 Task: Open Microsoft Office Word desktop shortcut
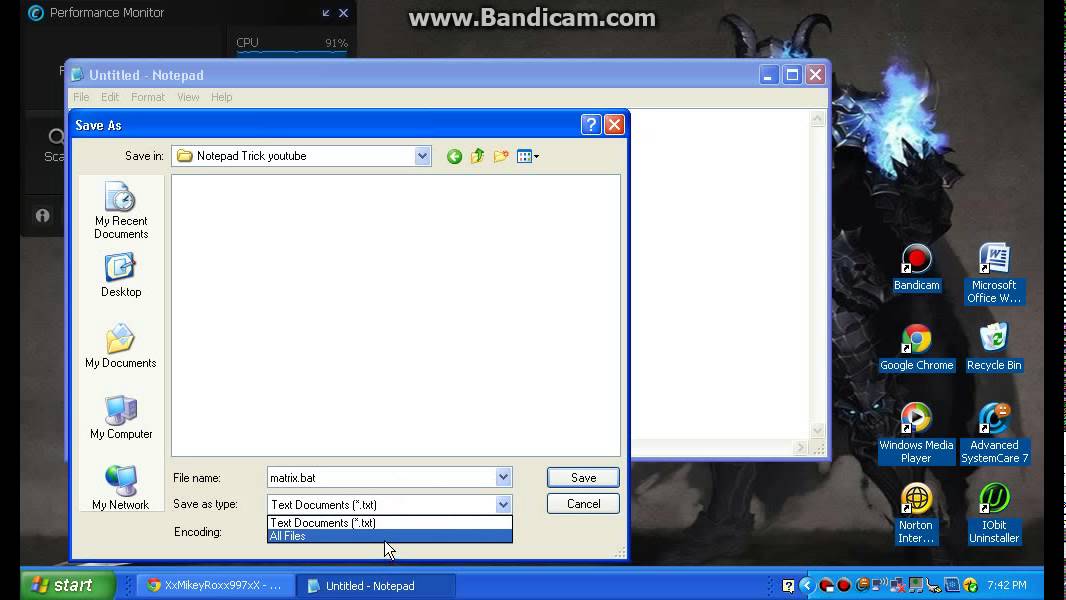pyautogui.click(x=994, y=273)
